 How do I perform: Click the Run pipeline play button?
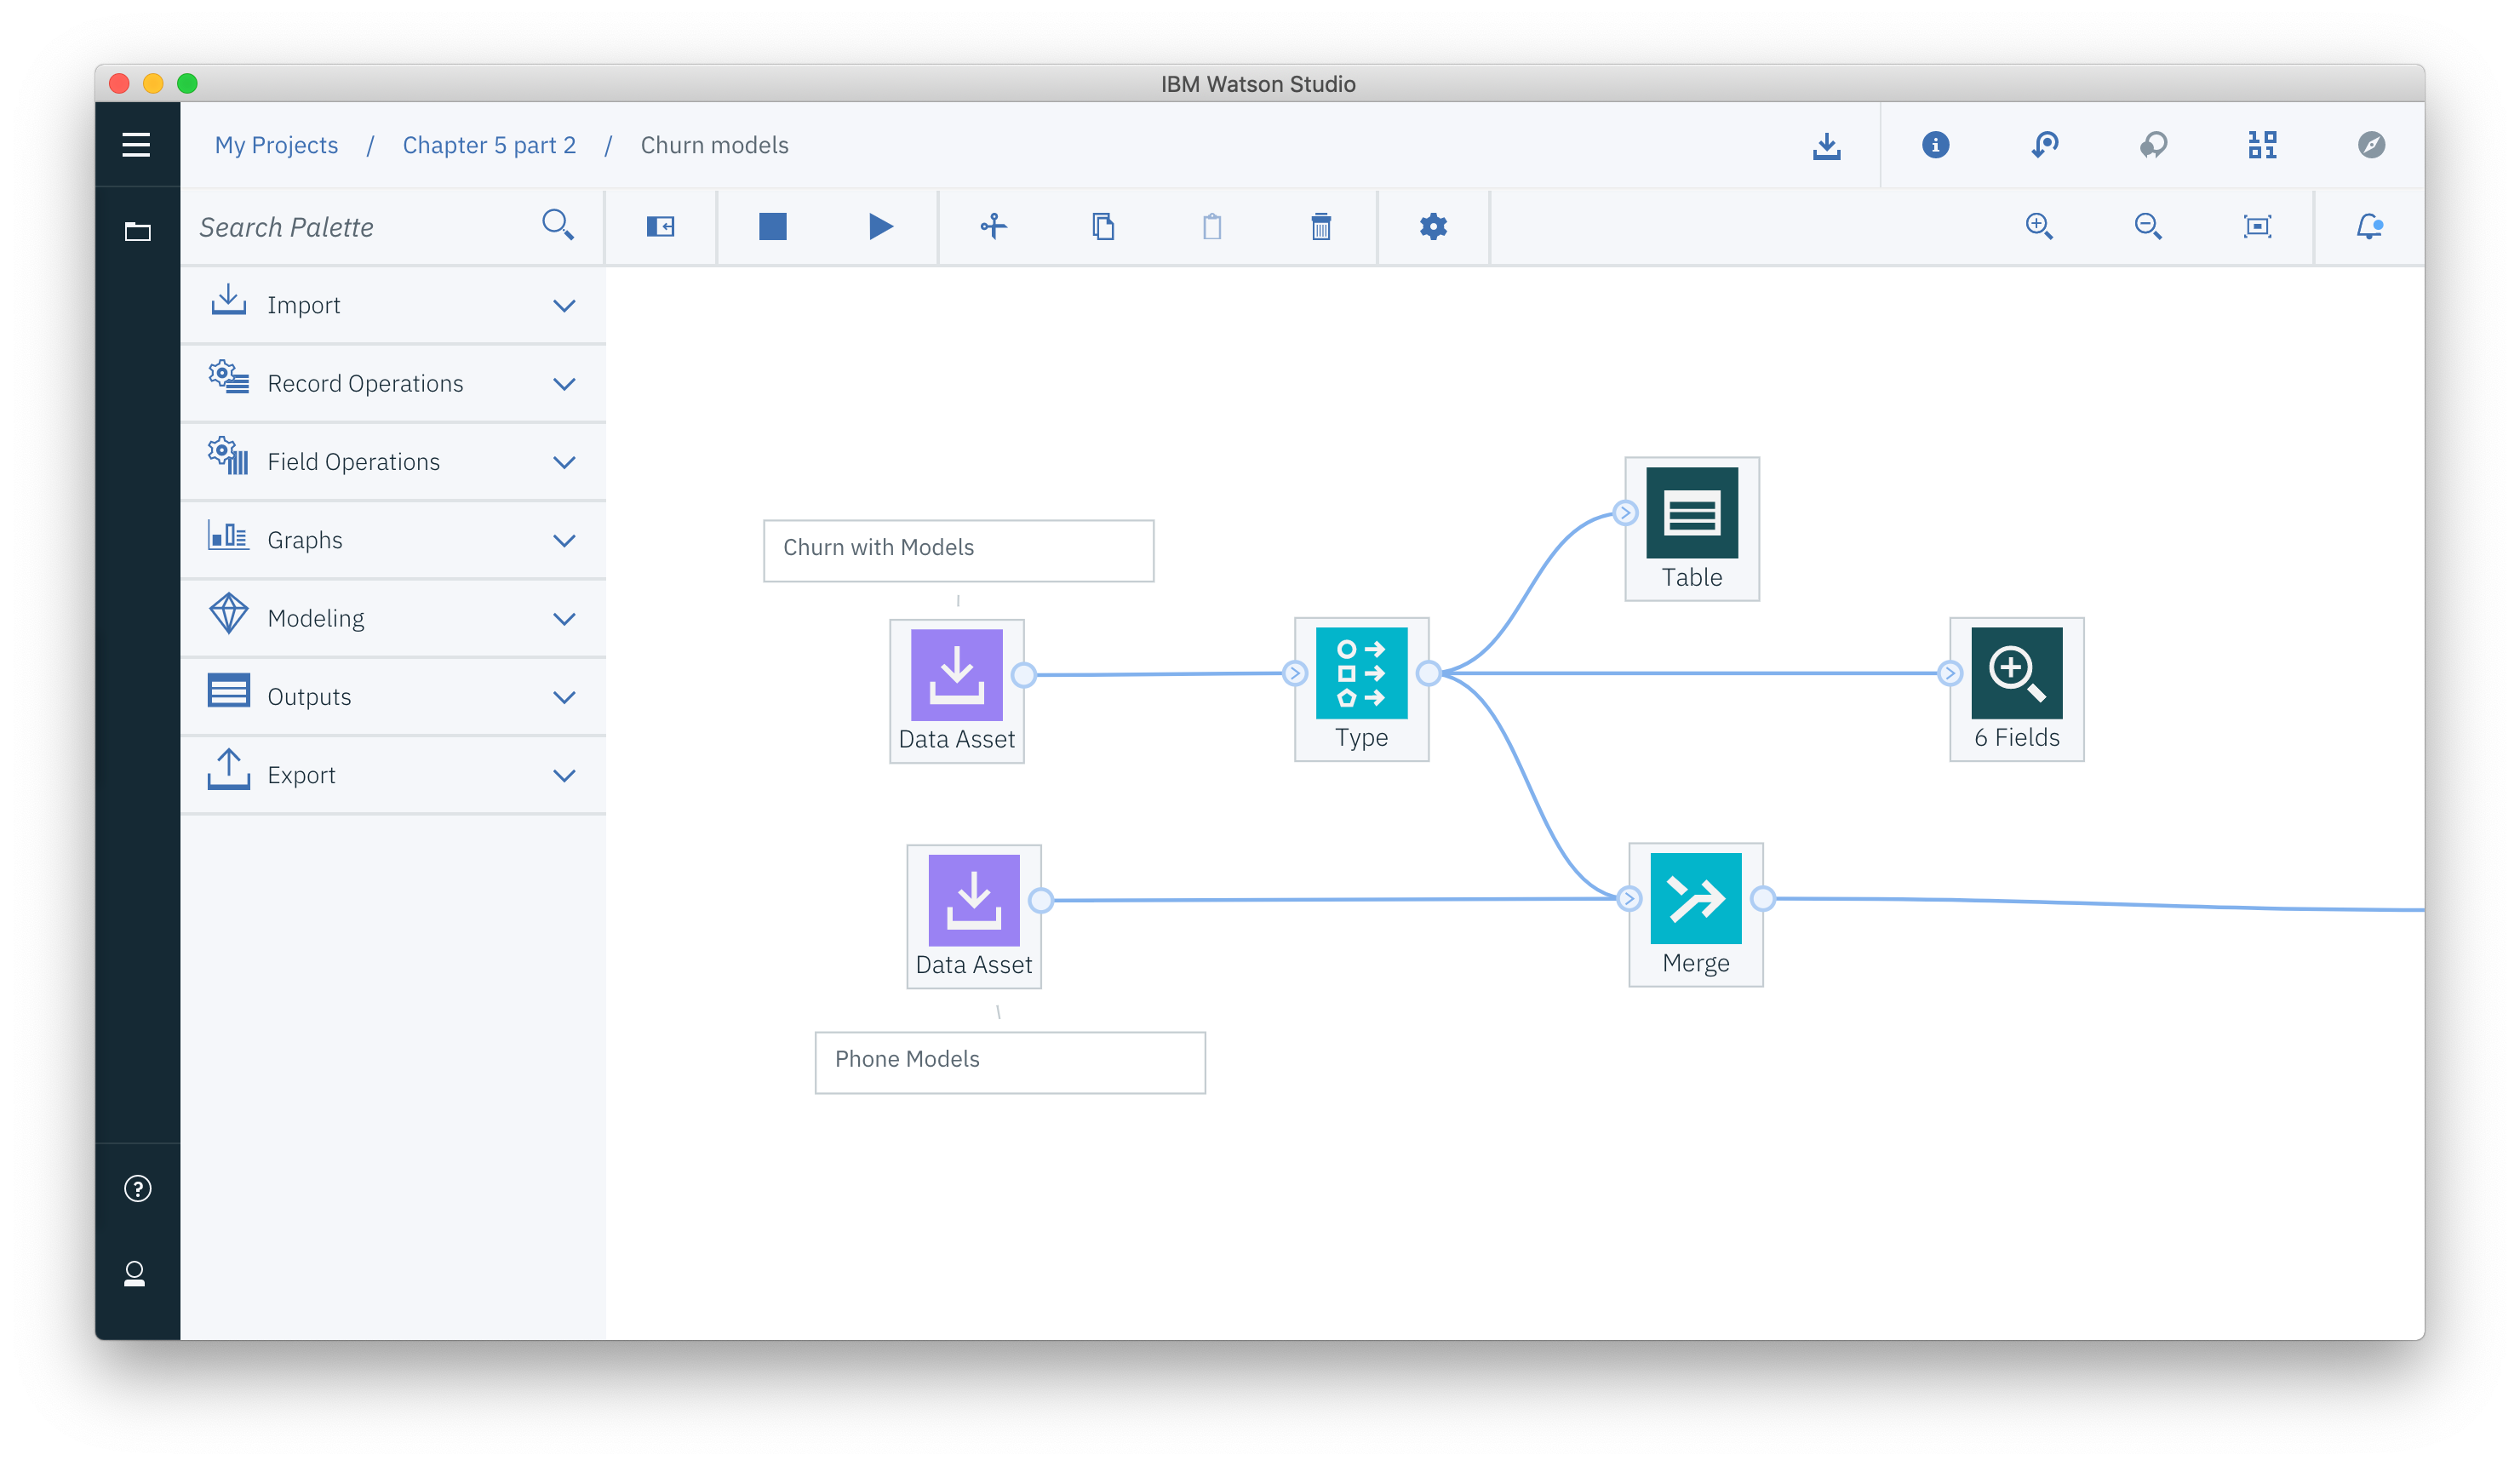point(881,225)
